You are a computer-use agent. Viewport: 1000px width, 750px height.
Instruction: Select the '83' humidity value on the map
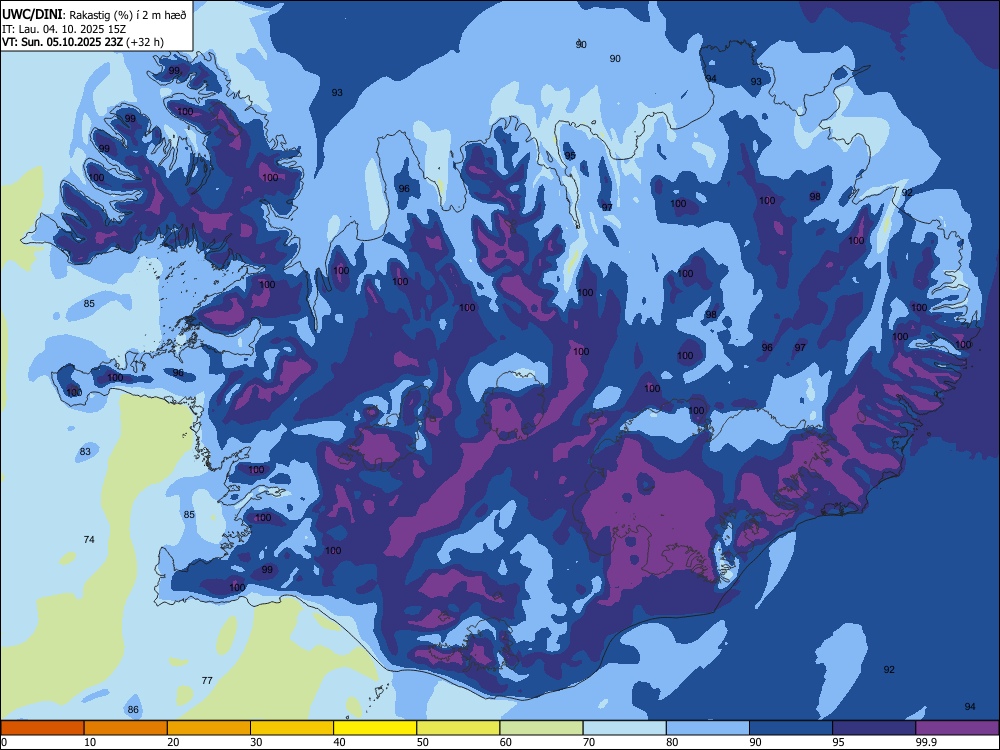click(85, 452)
